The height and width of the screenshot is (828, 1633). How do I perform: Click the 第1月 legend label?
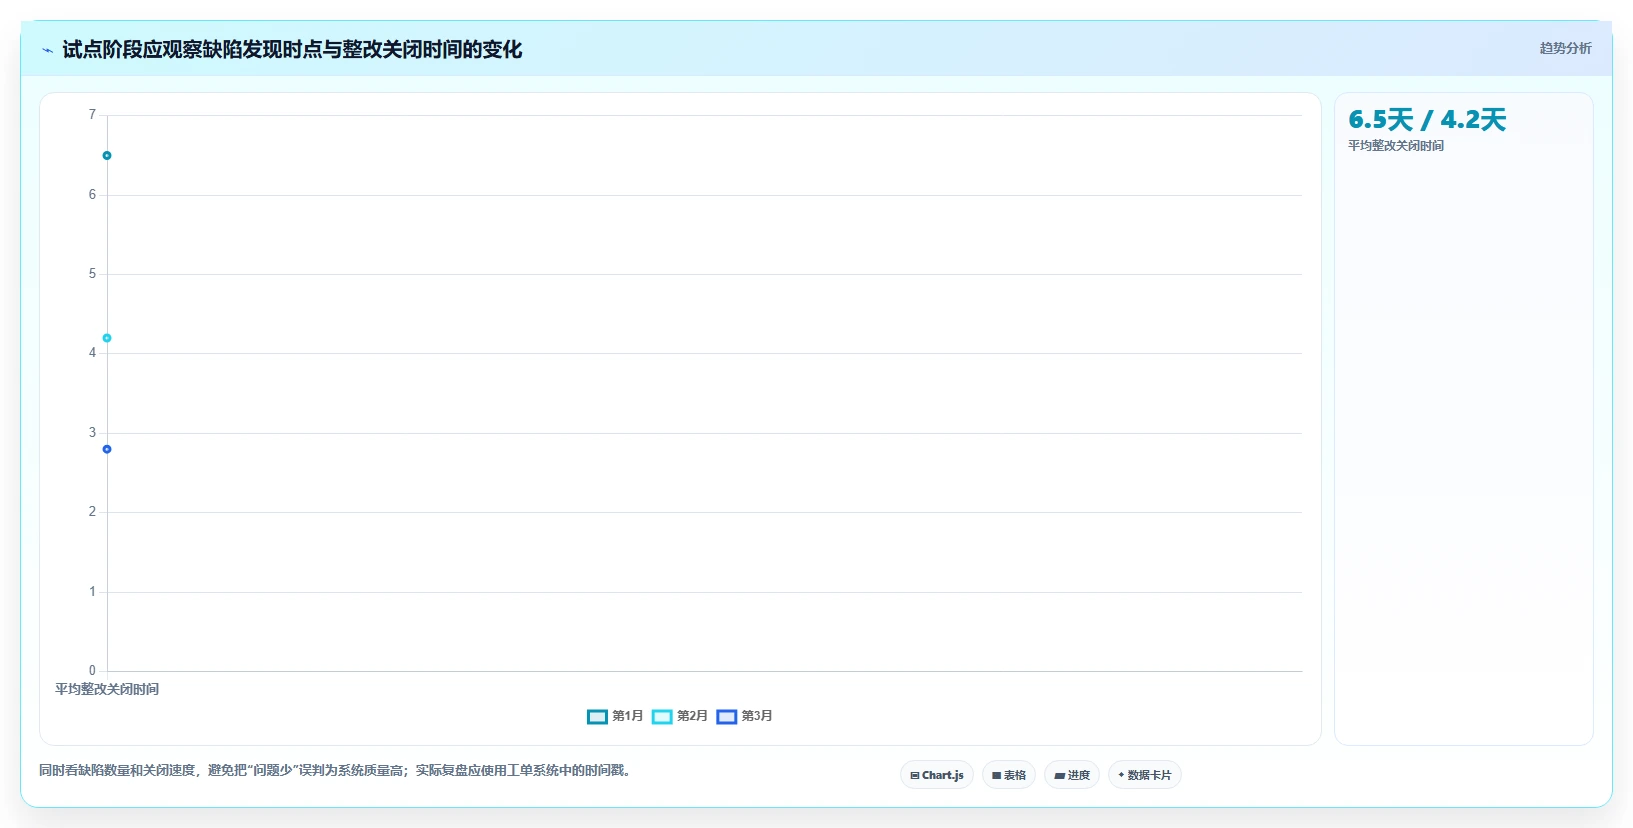click(x=628, y=716)
